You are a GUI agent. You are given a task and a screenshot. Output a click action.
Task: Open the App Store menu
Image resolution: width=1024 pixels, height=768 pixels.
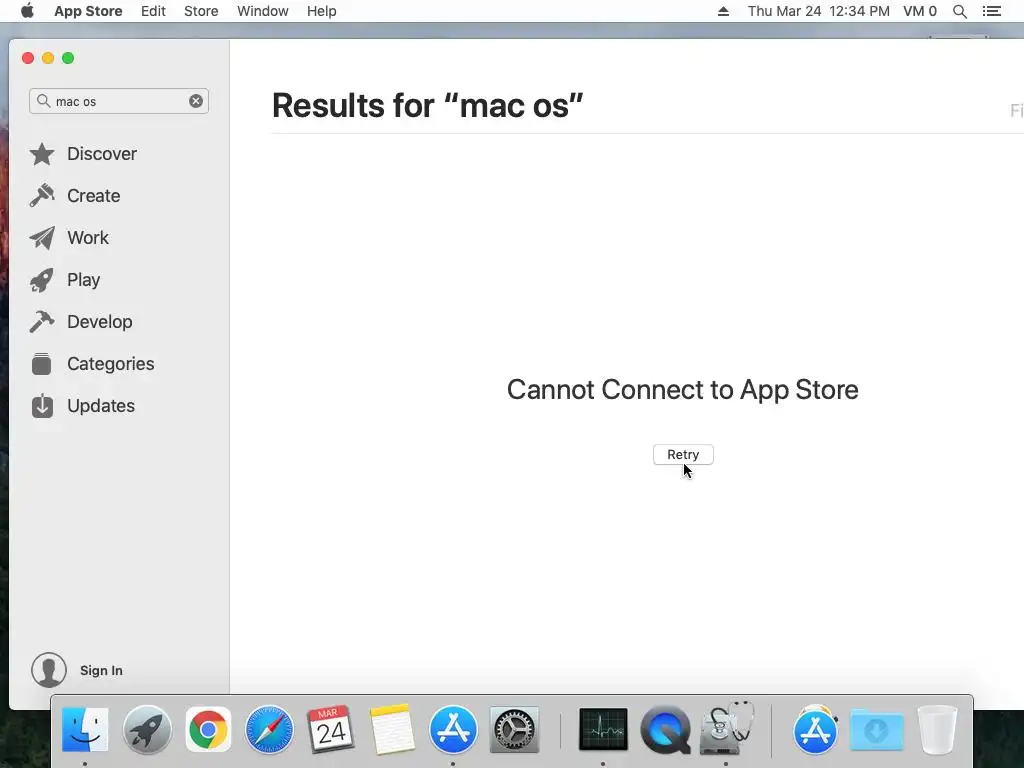tap(88, 11)
